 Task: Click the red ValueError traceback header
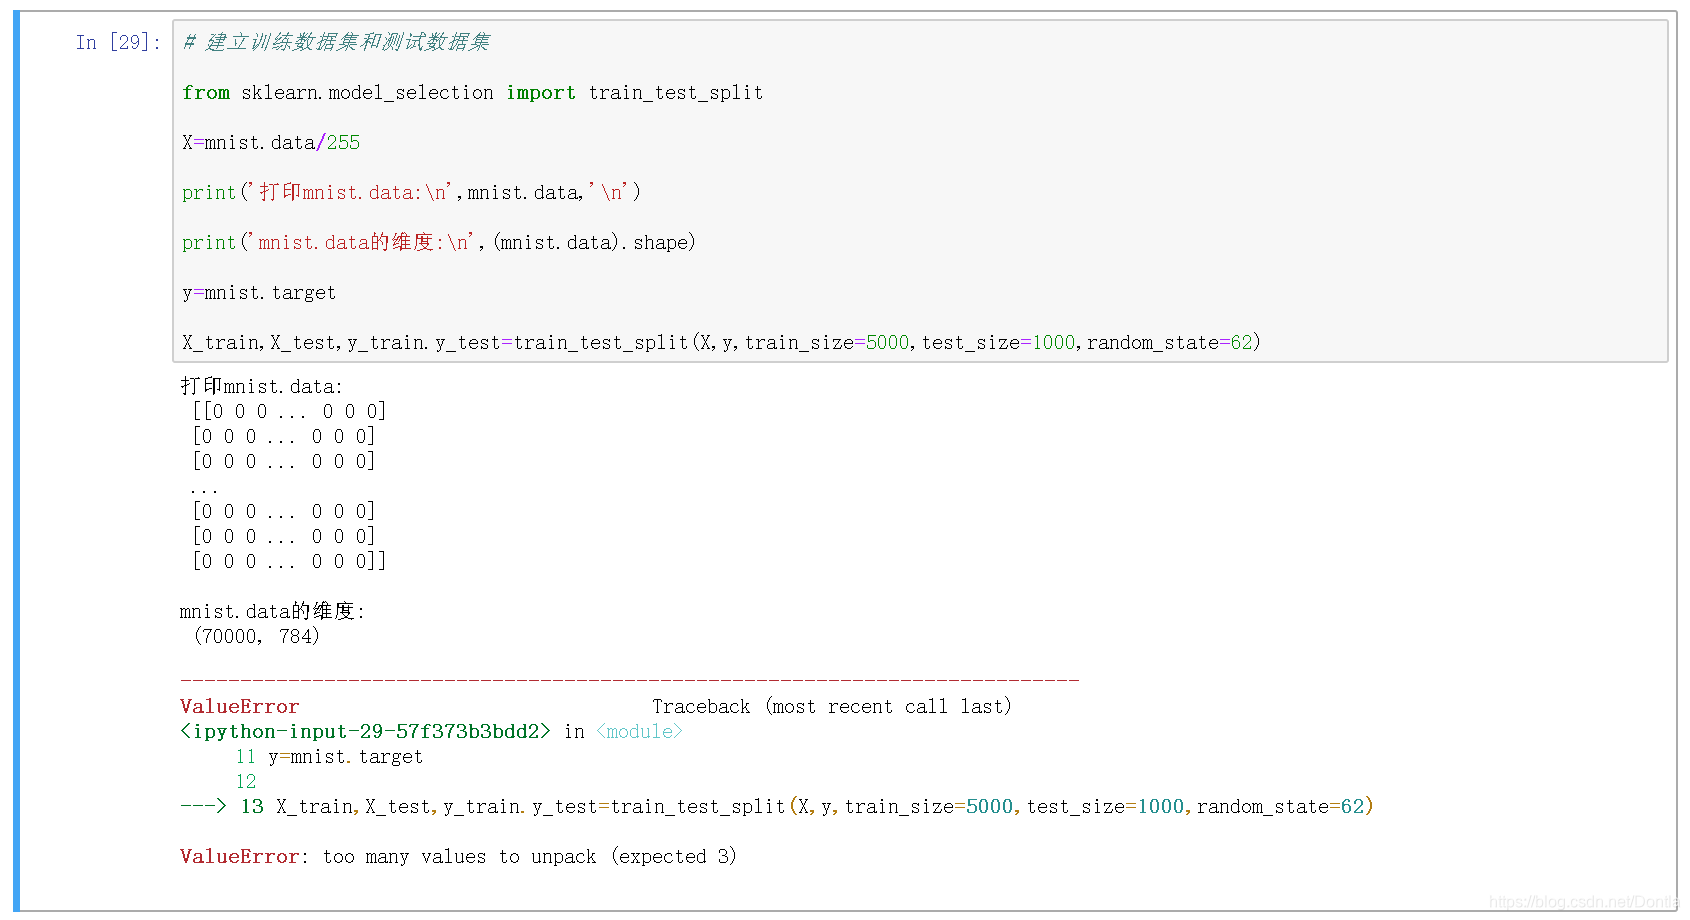click(239, 707)
